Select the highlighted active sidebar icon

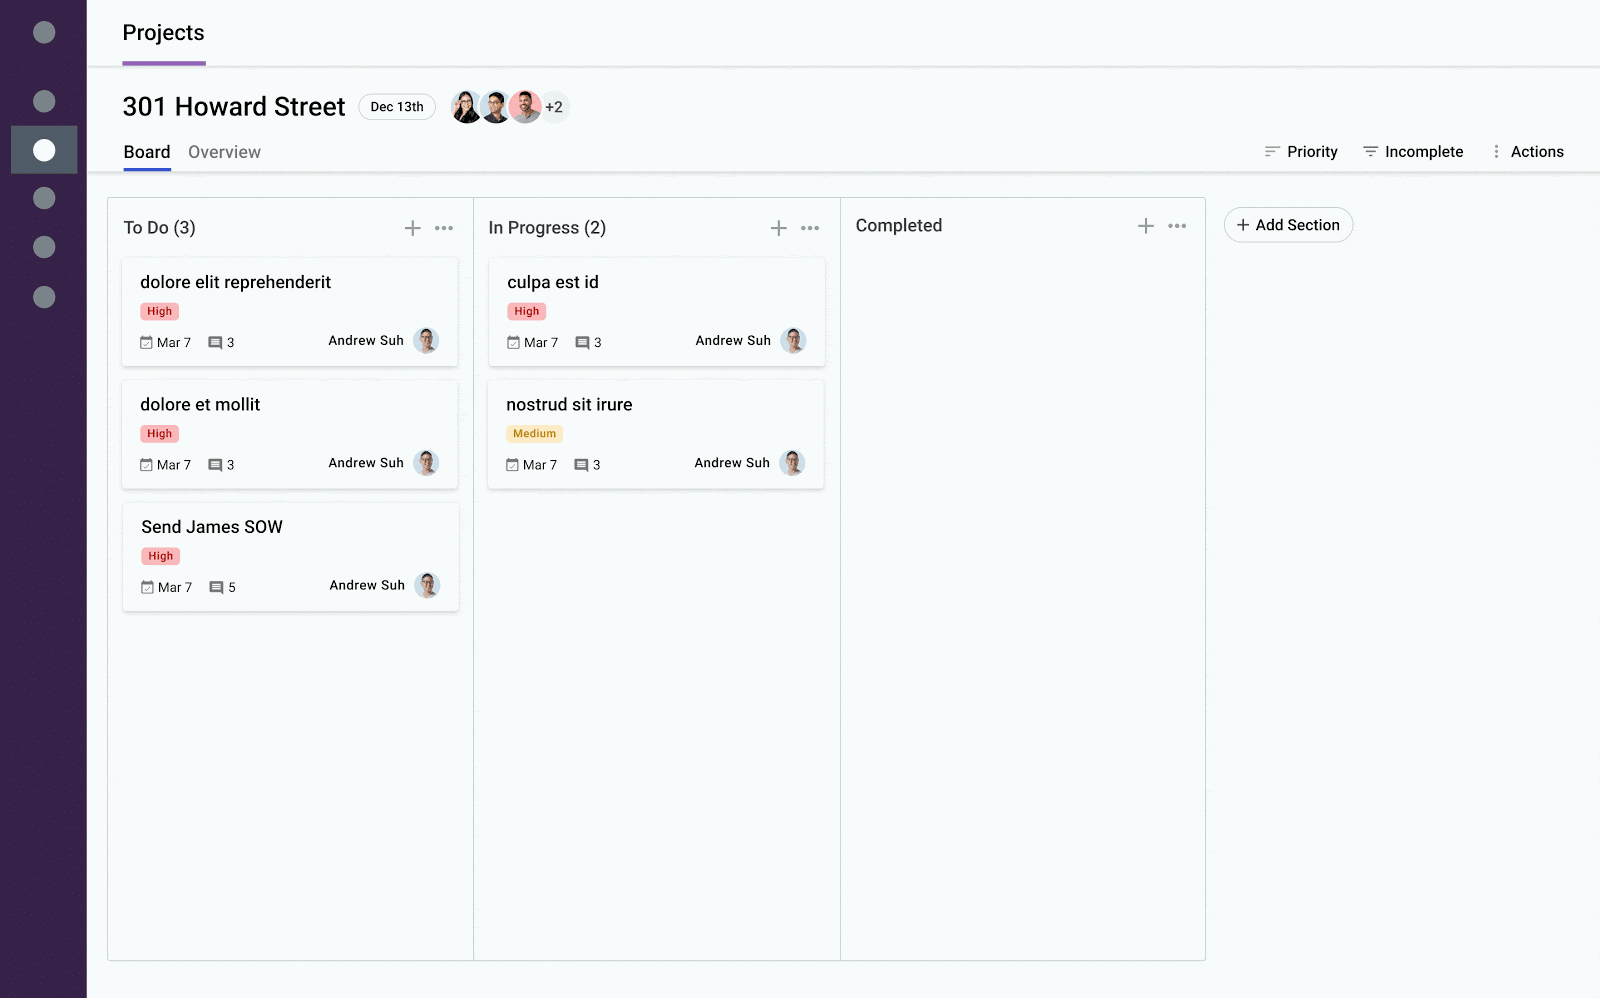(x=44, y=150)
